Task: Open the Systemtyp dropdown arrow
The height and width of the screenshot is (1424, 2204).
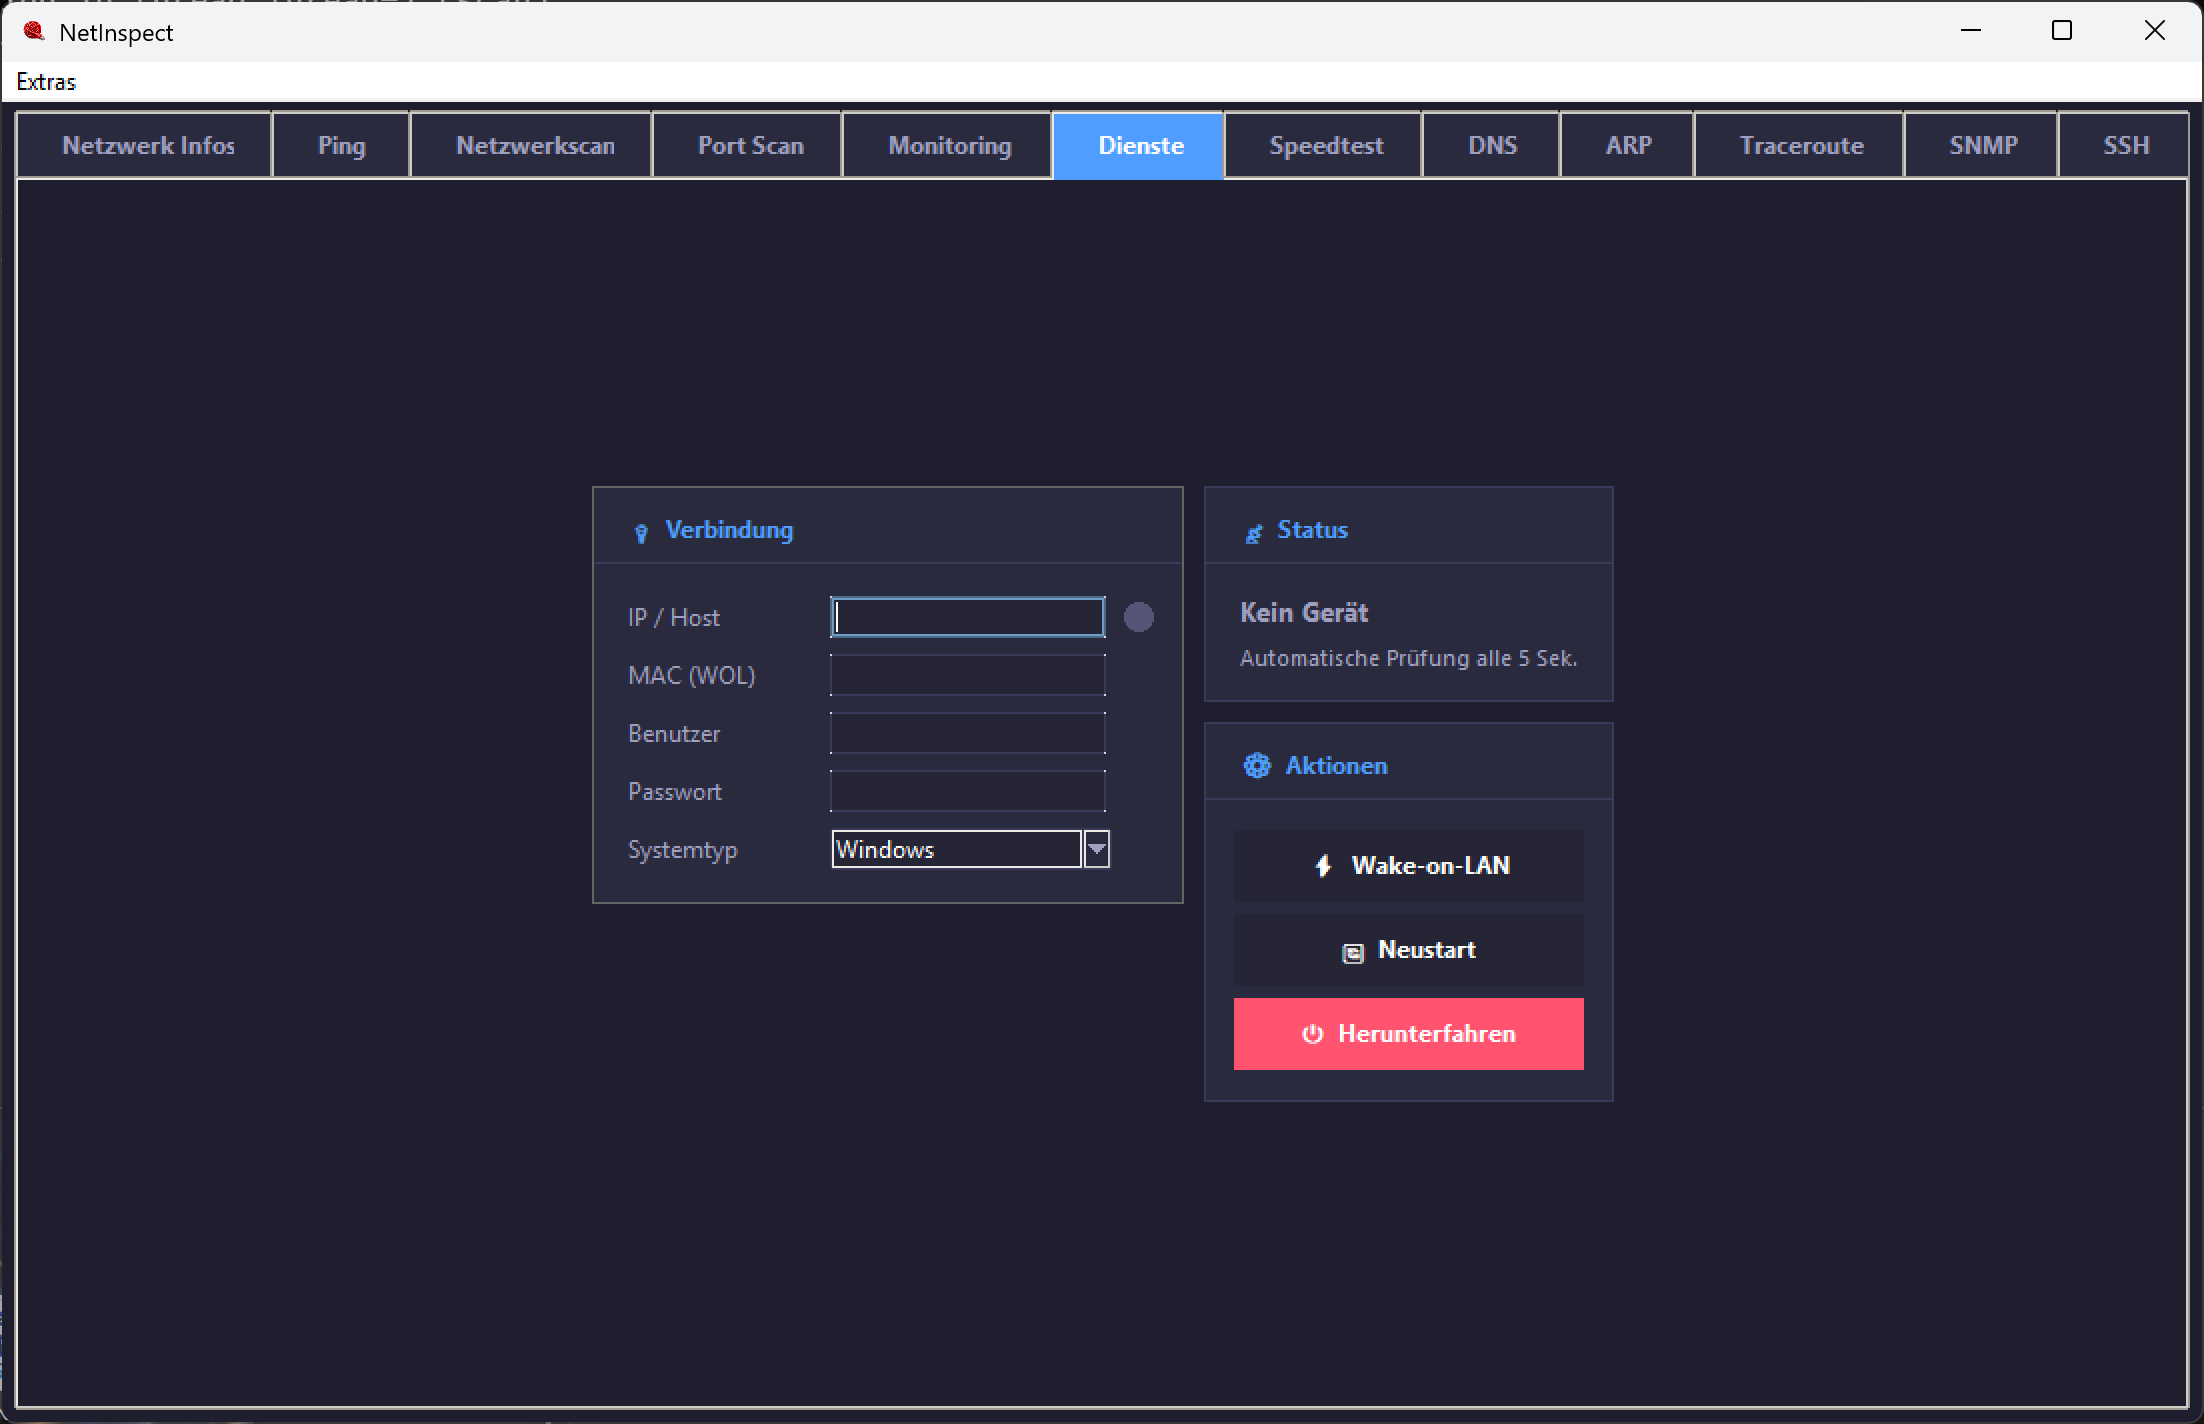Action: click(1097, 849)
